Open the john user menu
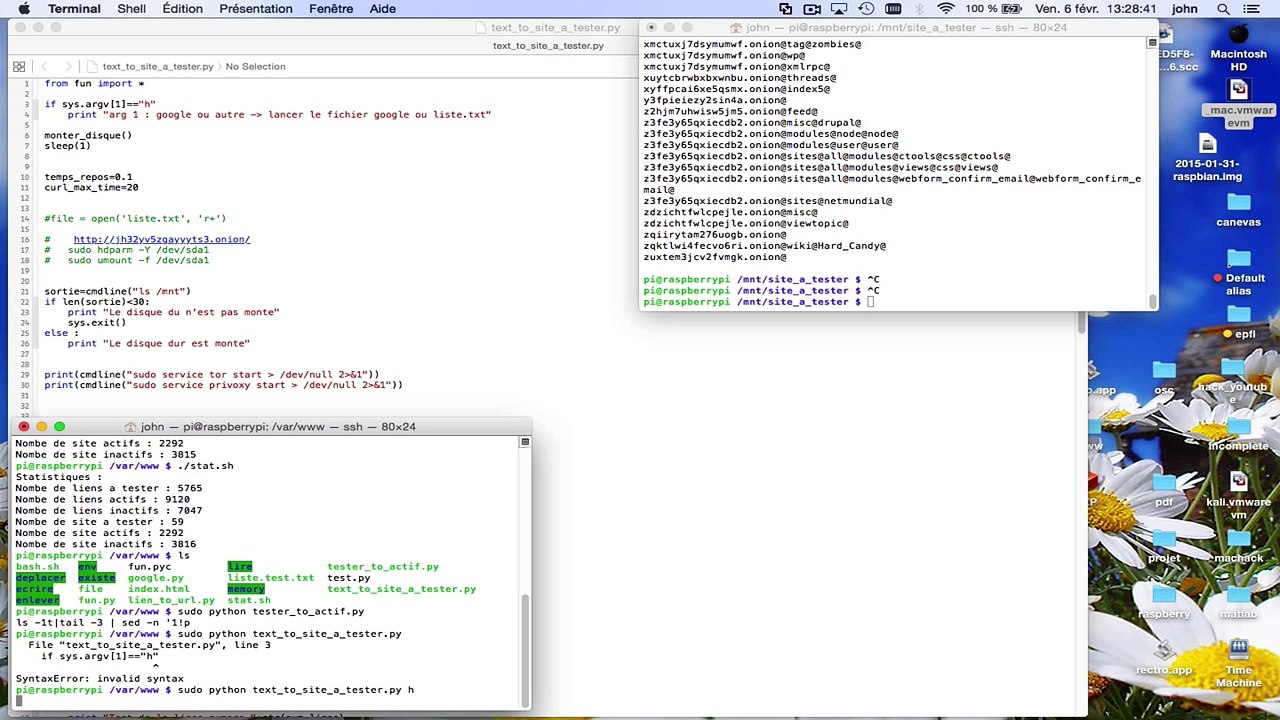 coord(1184,9)
